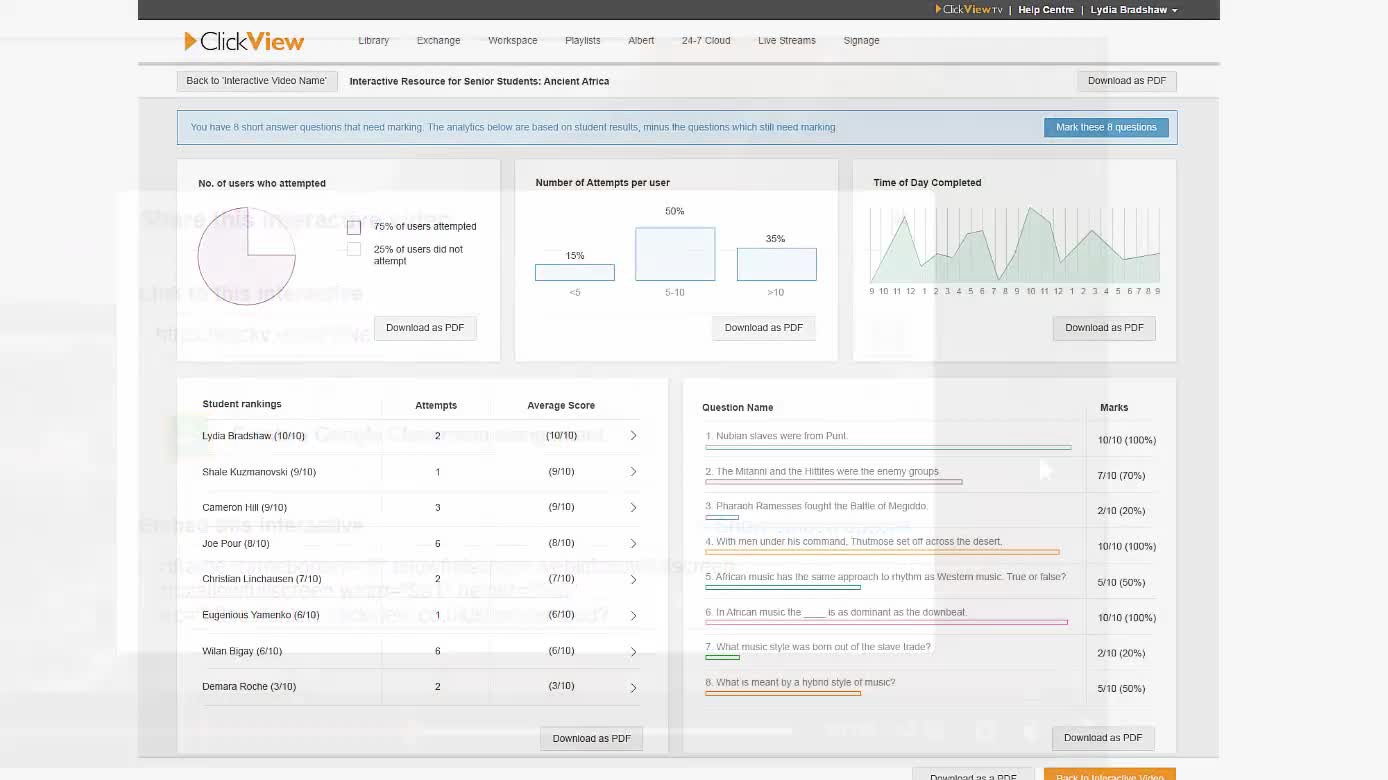Screen dimensions: 1388x780
Task: Download Question Name table as PDF
Action: pos(1103,738)
